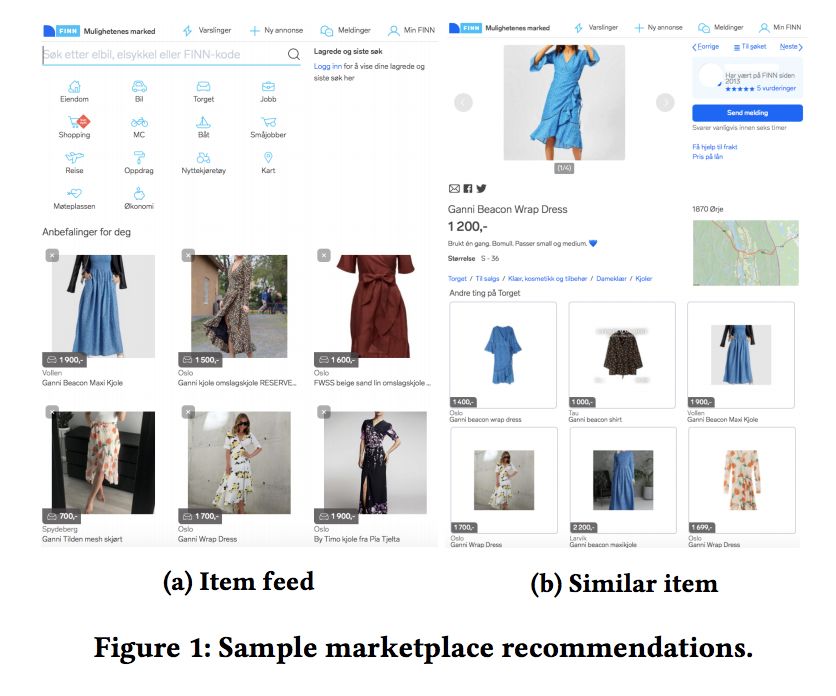836x696 pixels.
Task: Open Min FINN in similar item header
Action: pyautogui.click(x=780, y=27)
